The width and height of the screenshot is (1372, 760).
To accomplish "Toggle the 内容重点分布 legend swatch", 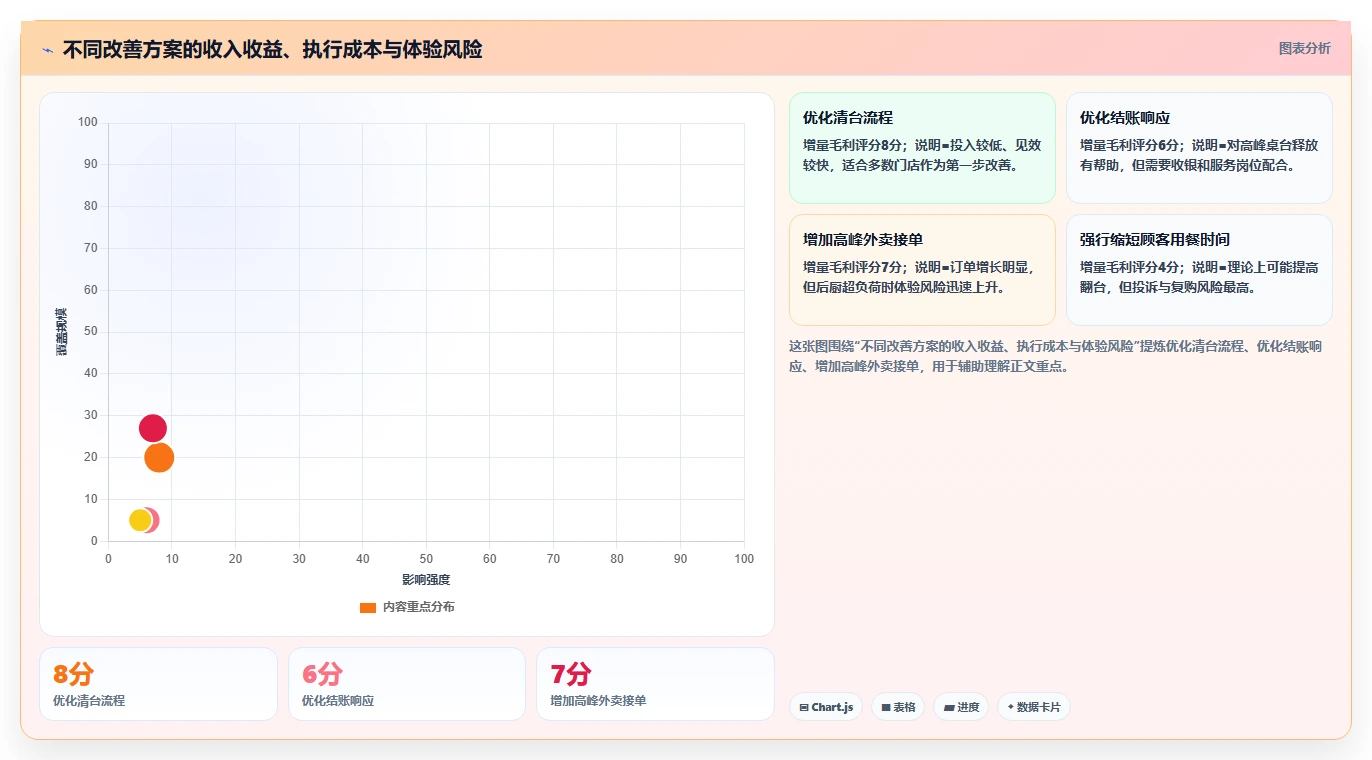I will pyautogui.click(x=368, y=607).
